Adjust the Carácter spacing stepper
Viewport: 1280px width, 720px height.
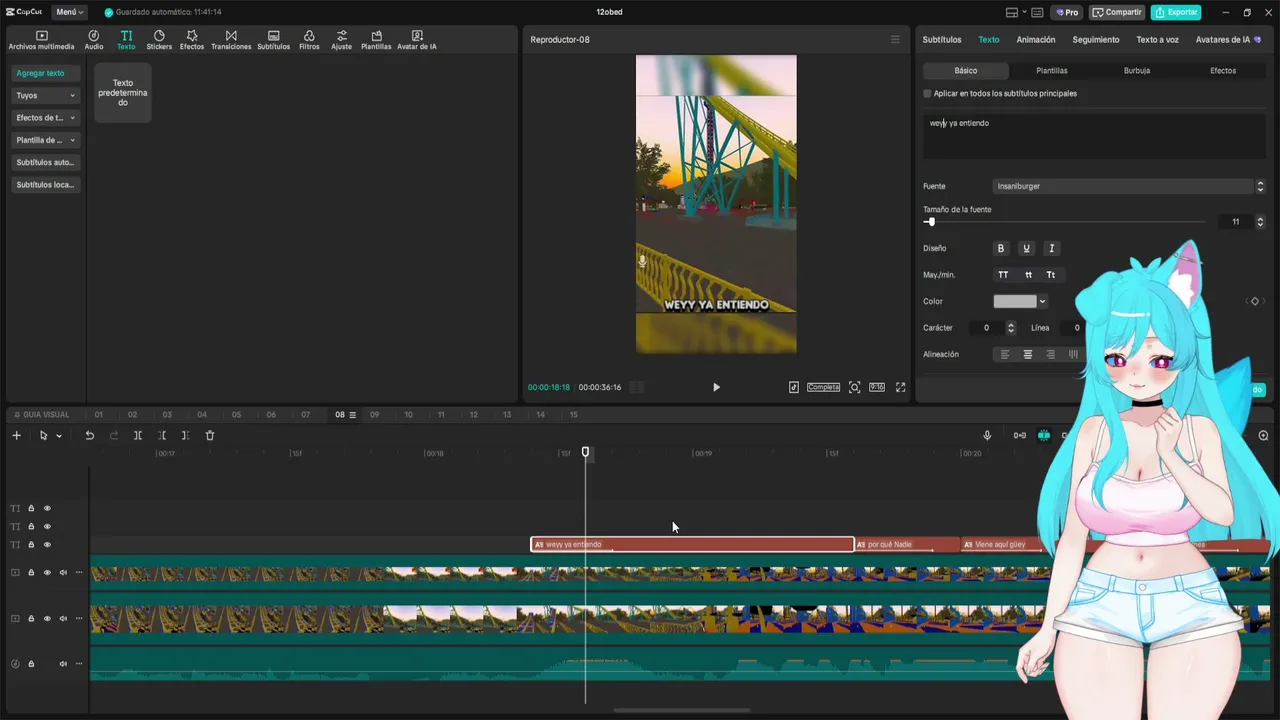(1011, 328)
